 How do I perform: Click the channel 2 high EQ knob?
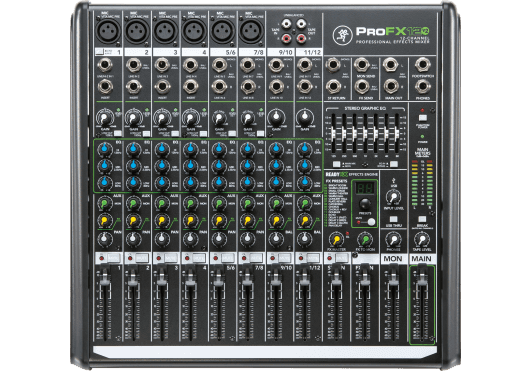(x=134, y=149)
